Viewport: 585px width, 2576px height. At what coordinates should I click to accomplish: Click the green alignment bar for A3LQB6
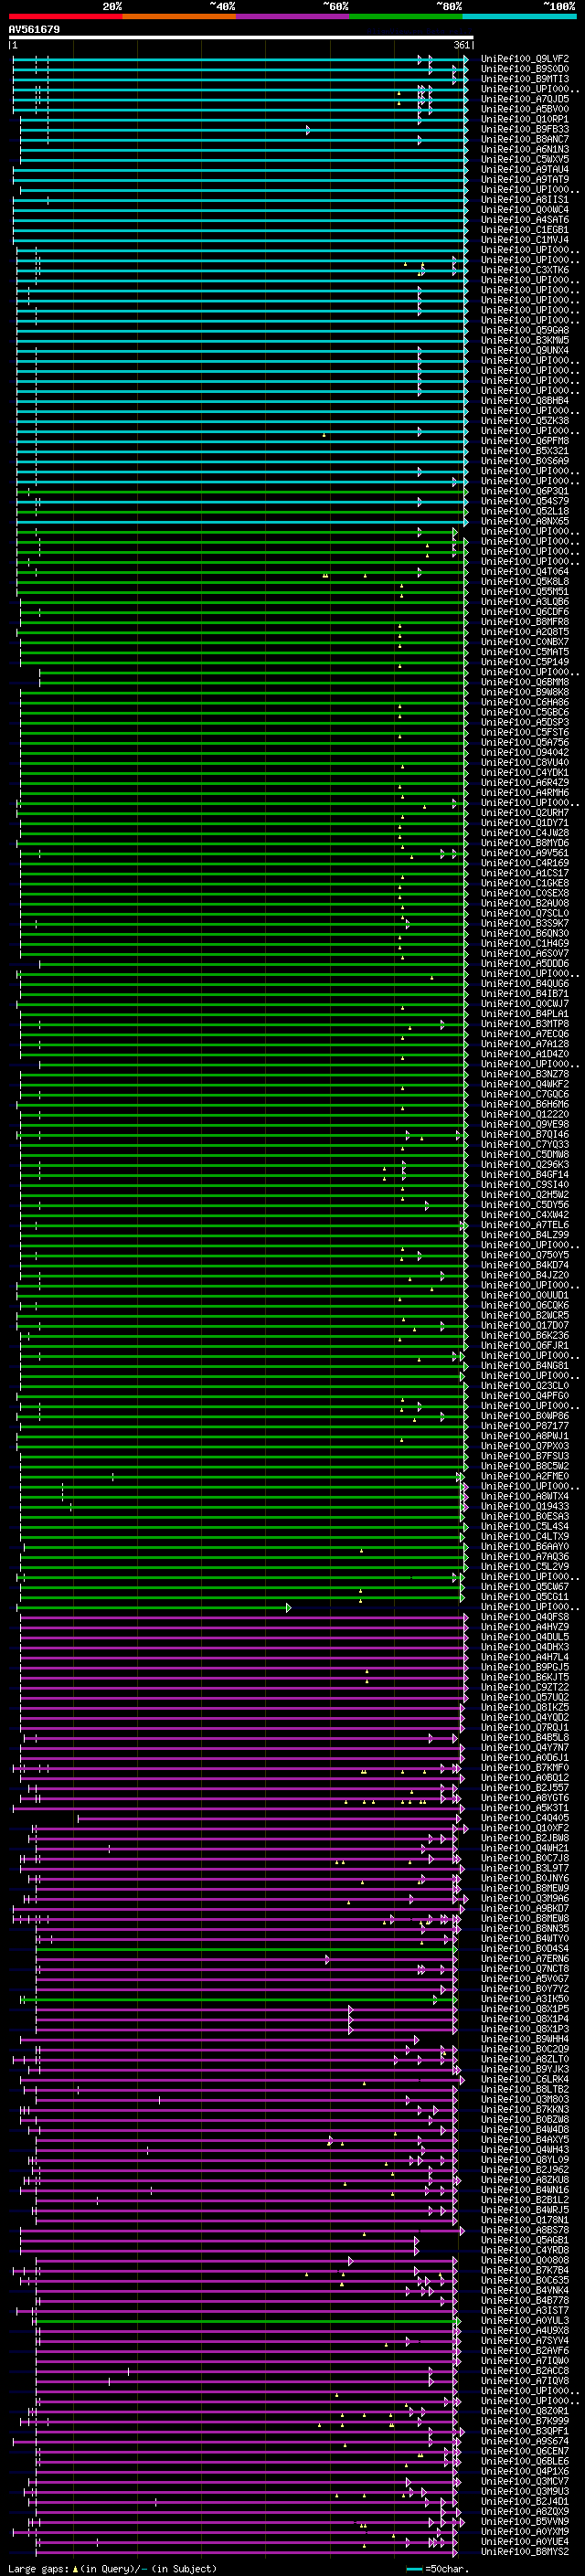(x=243, y=602)
